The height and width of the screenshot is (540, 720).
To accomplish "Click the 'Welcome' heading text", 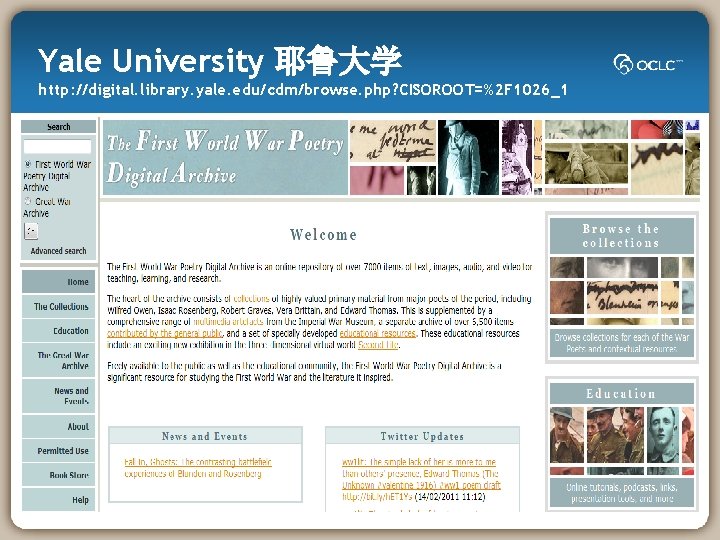I will (x=323, y=235).
